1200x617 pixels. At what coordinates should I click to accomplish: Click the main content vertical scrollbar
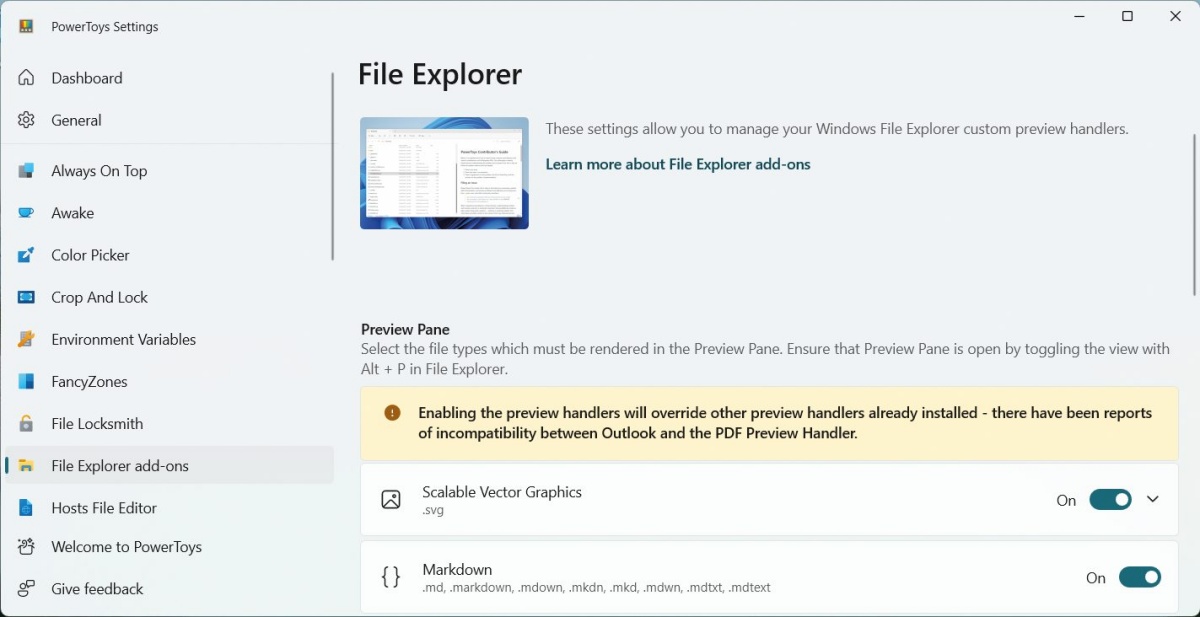coord(1194,214)
